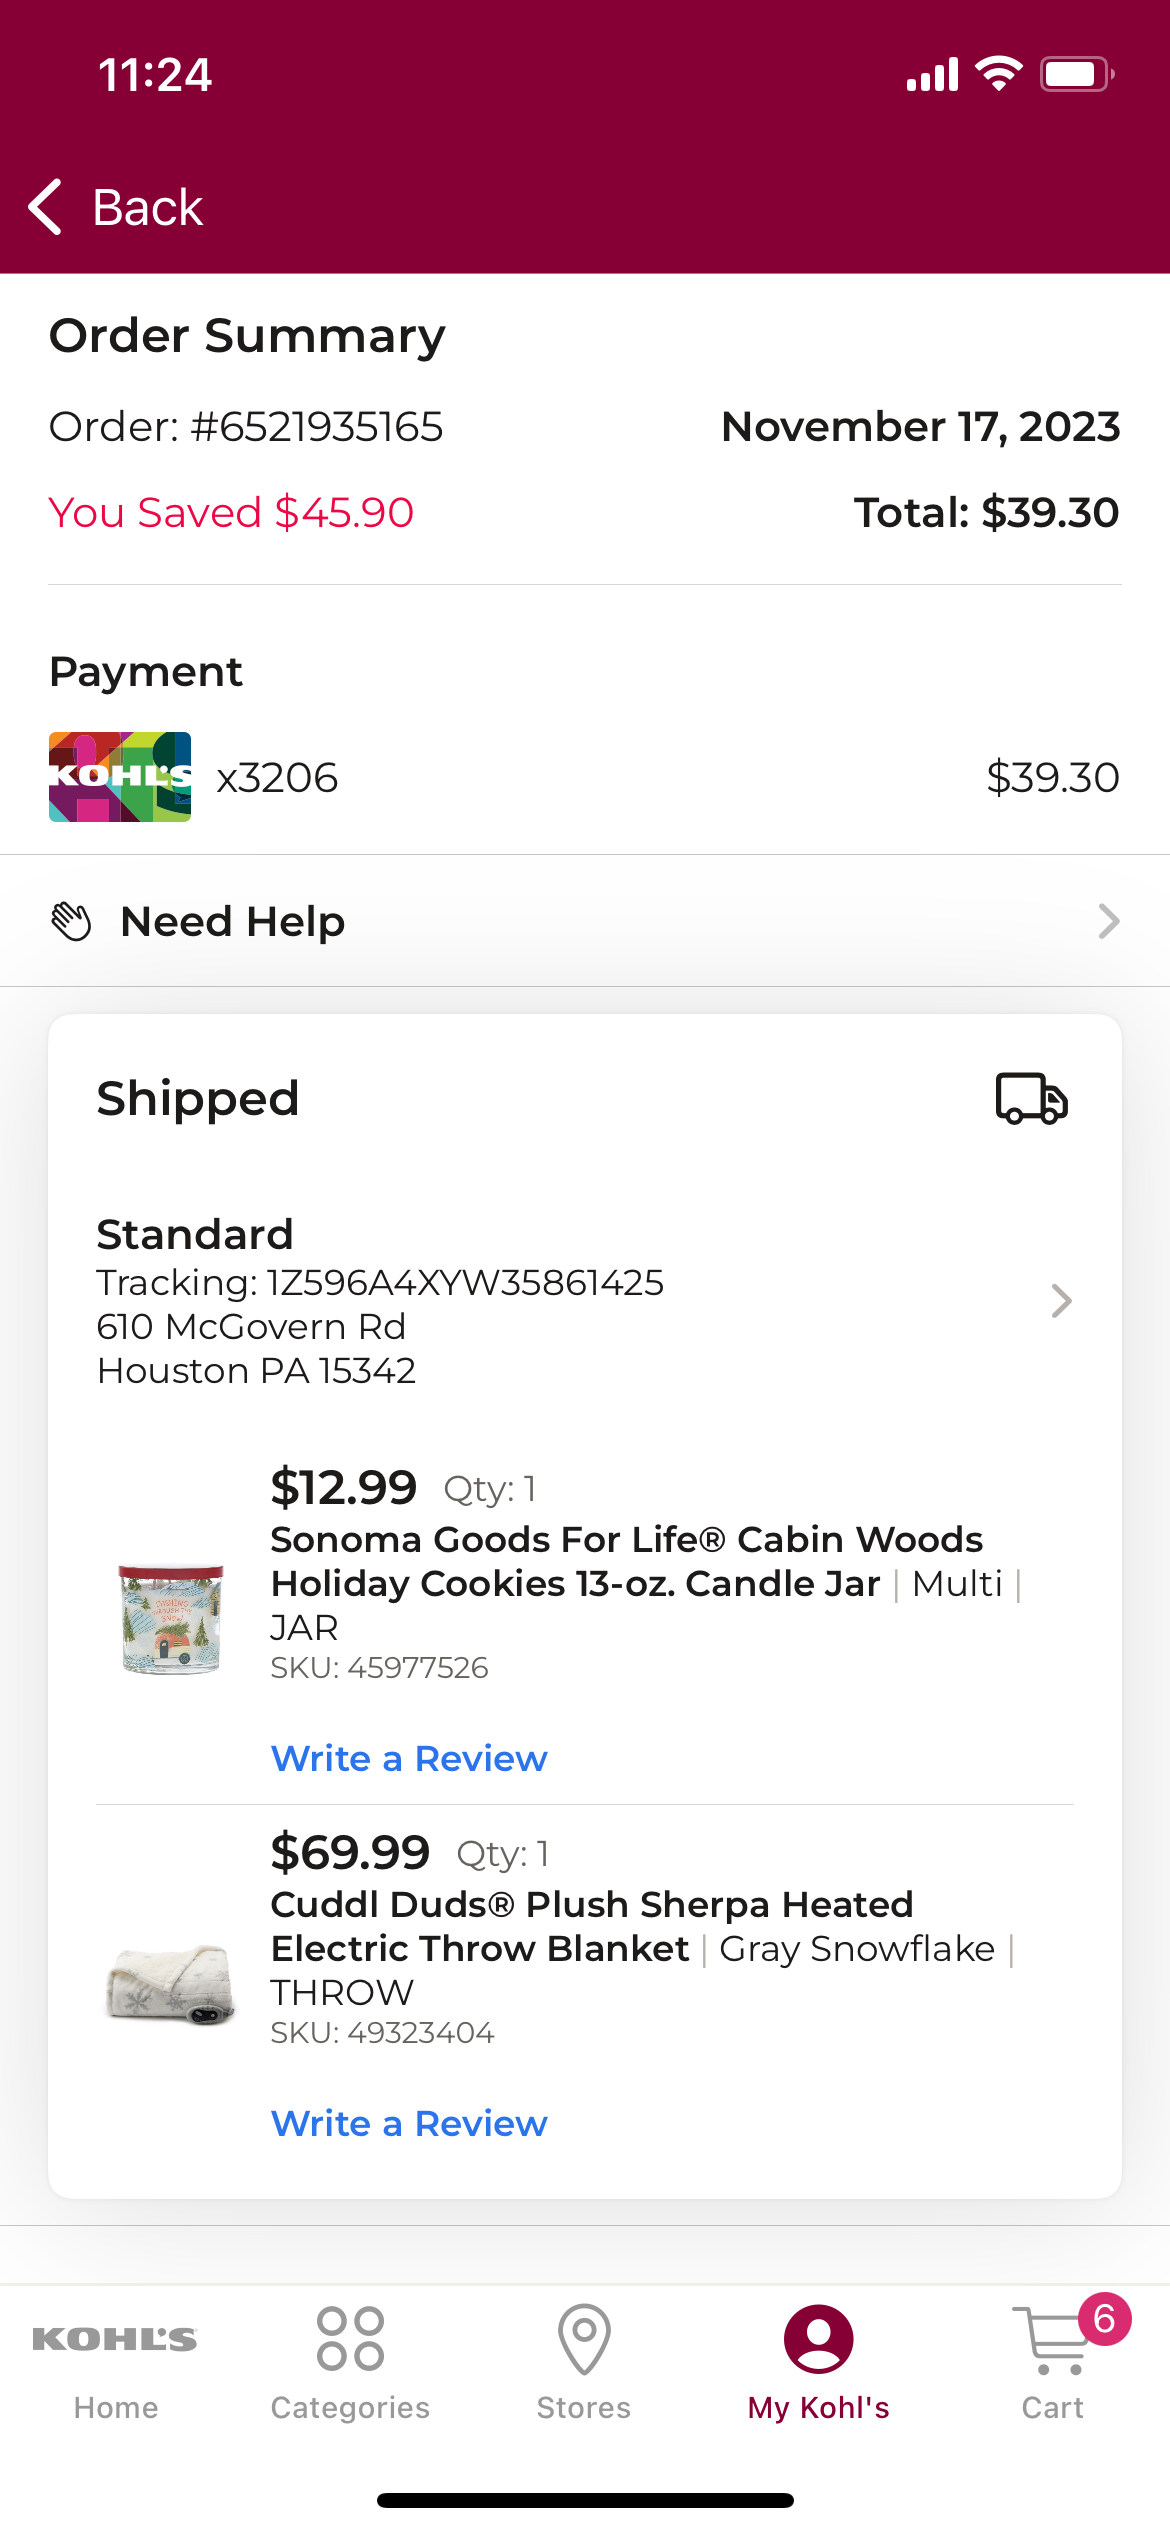The height and width of the screenshot is (2532, 1170).
Task: Write a Review for the candle jar
Action: click(x=409, y=1758)
